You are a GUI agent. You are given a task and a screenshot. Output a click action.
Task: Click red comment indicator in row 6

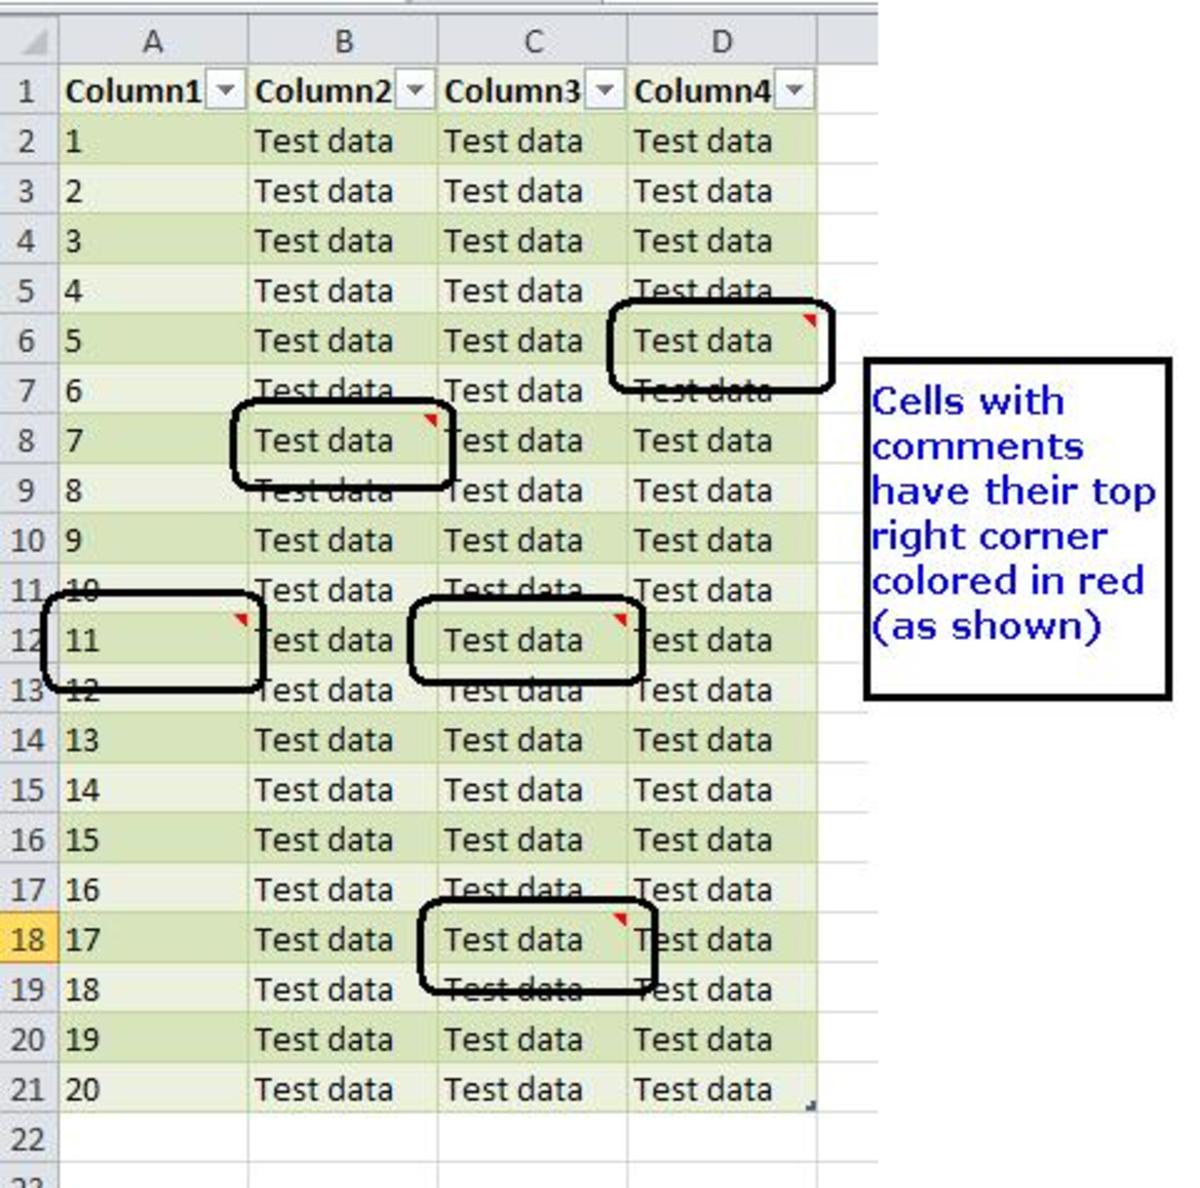point(810,321)
